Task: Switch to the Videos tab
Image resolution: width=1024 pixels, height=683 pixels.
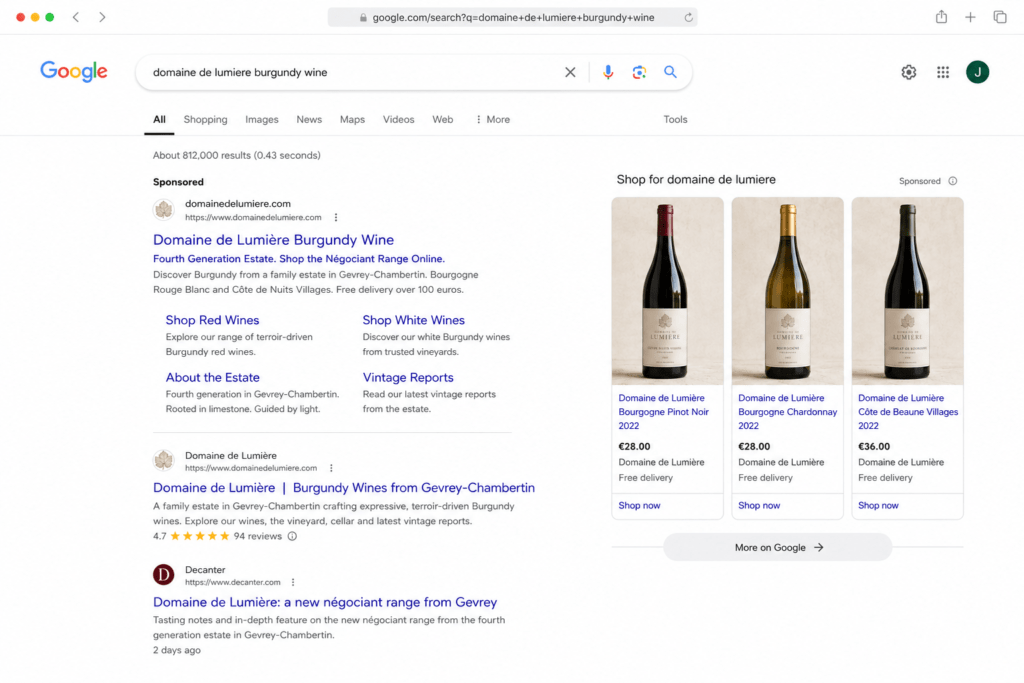Action: pos(398,119)
